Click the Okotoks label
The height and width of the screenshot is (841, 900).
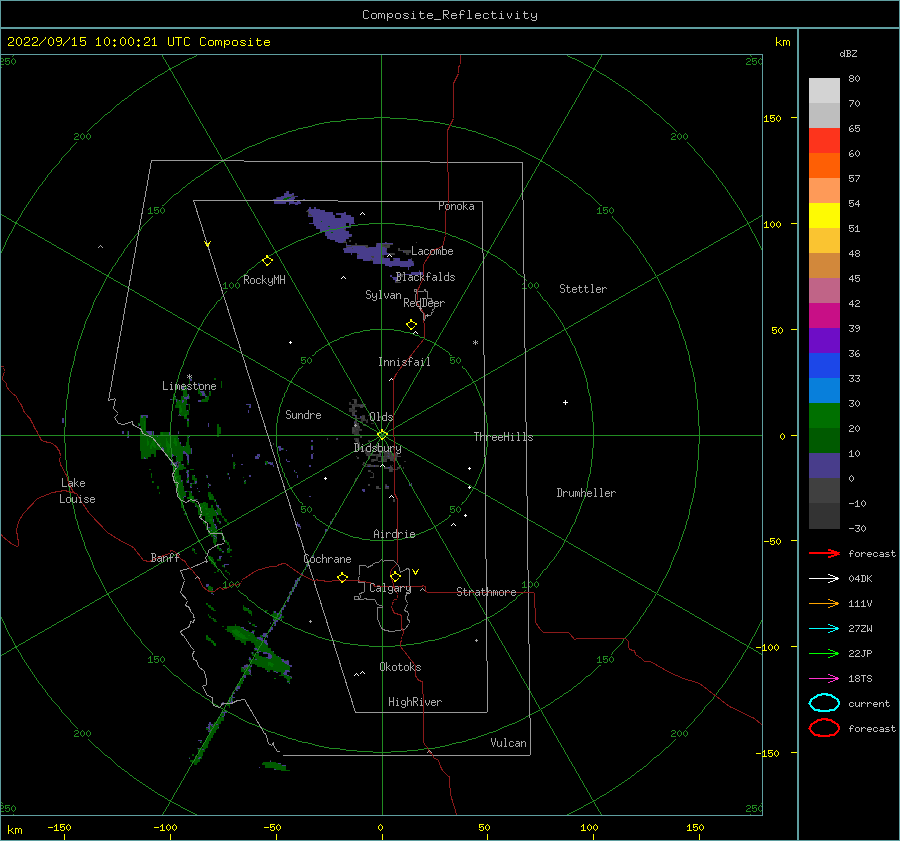(x=400, y=666)
